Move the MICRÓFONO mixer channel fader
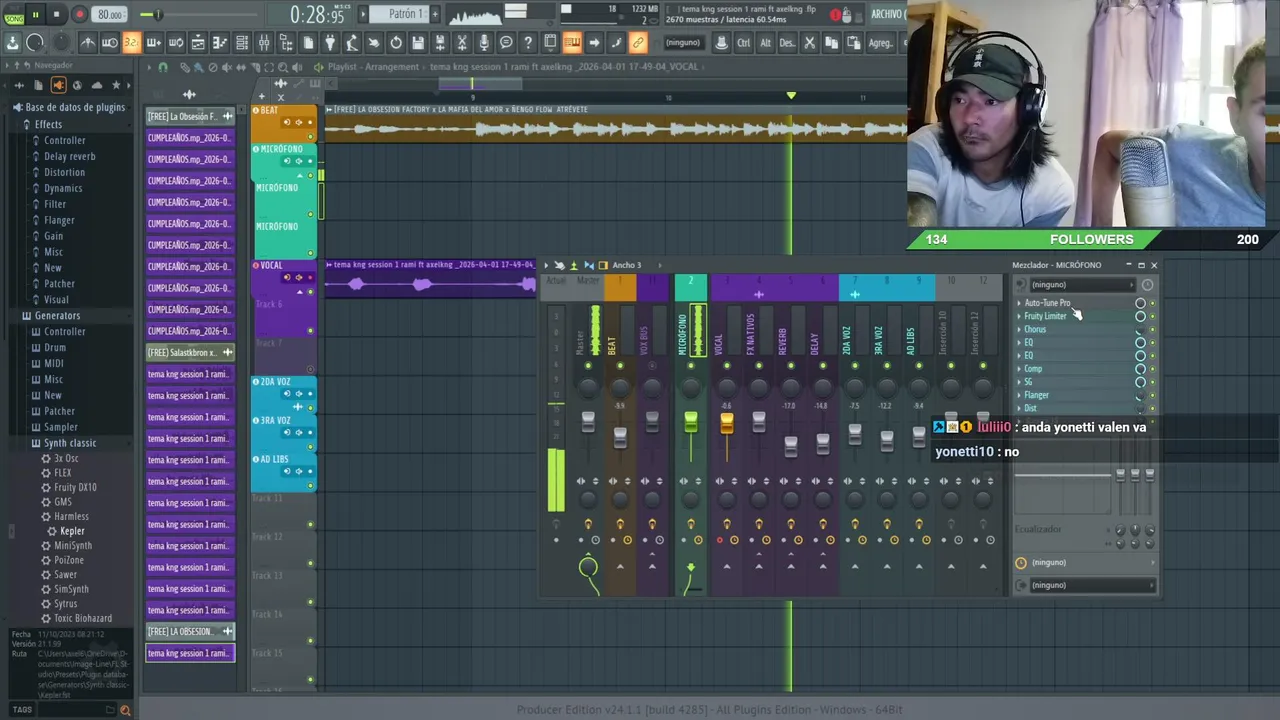This screenshot has width=1280, height=720. coord(690,423)
